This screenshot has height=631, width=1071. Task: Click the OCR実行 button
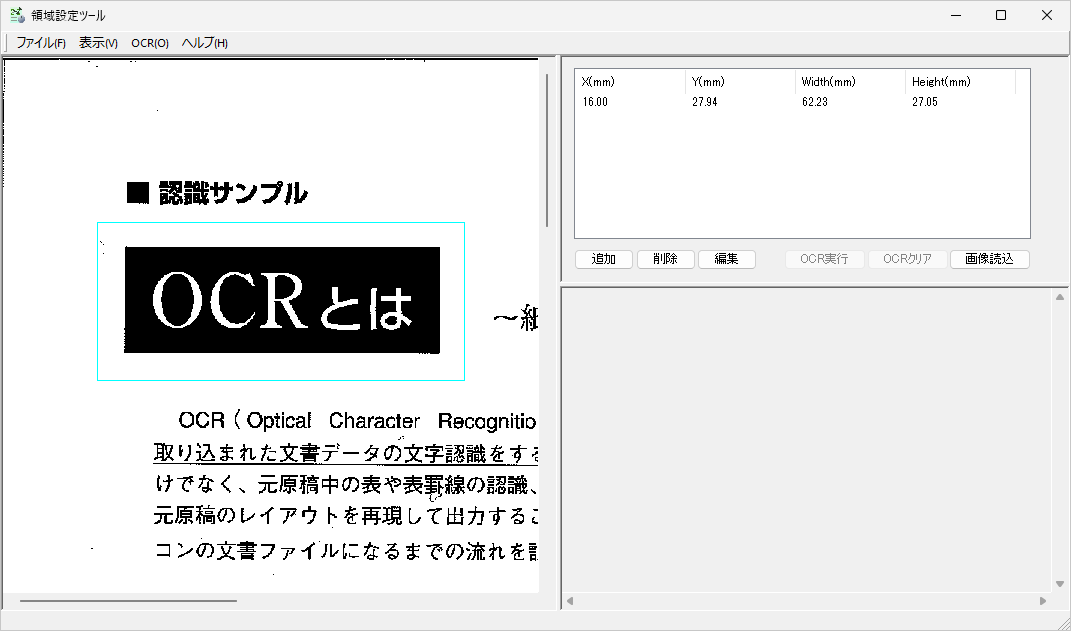tap(824, 258)
